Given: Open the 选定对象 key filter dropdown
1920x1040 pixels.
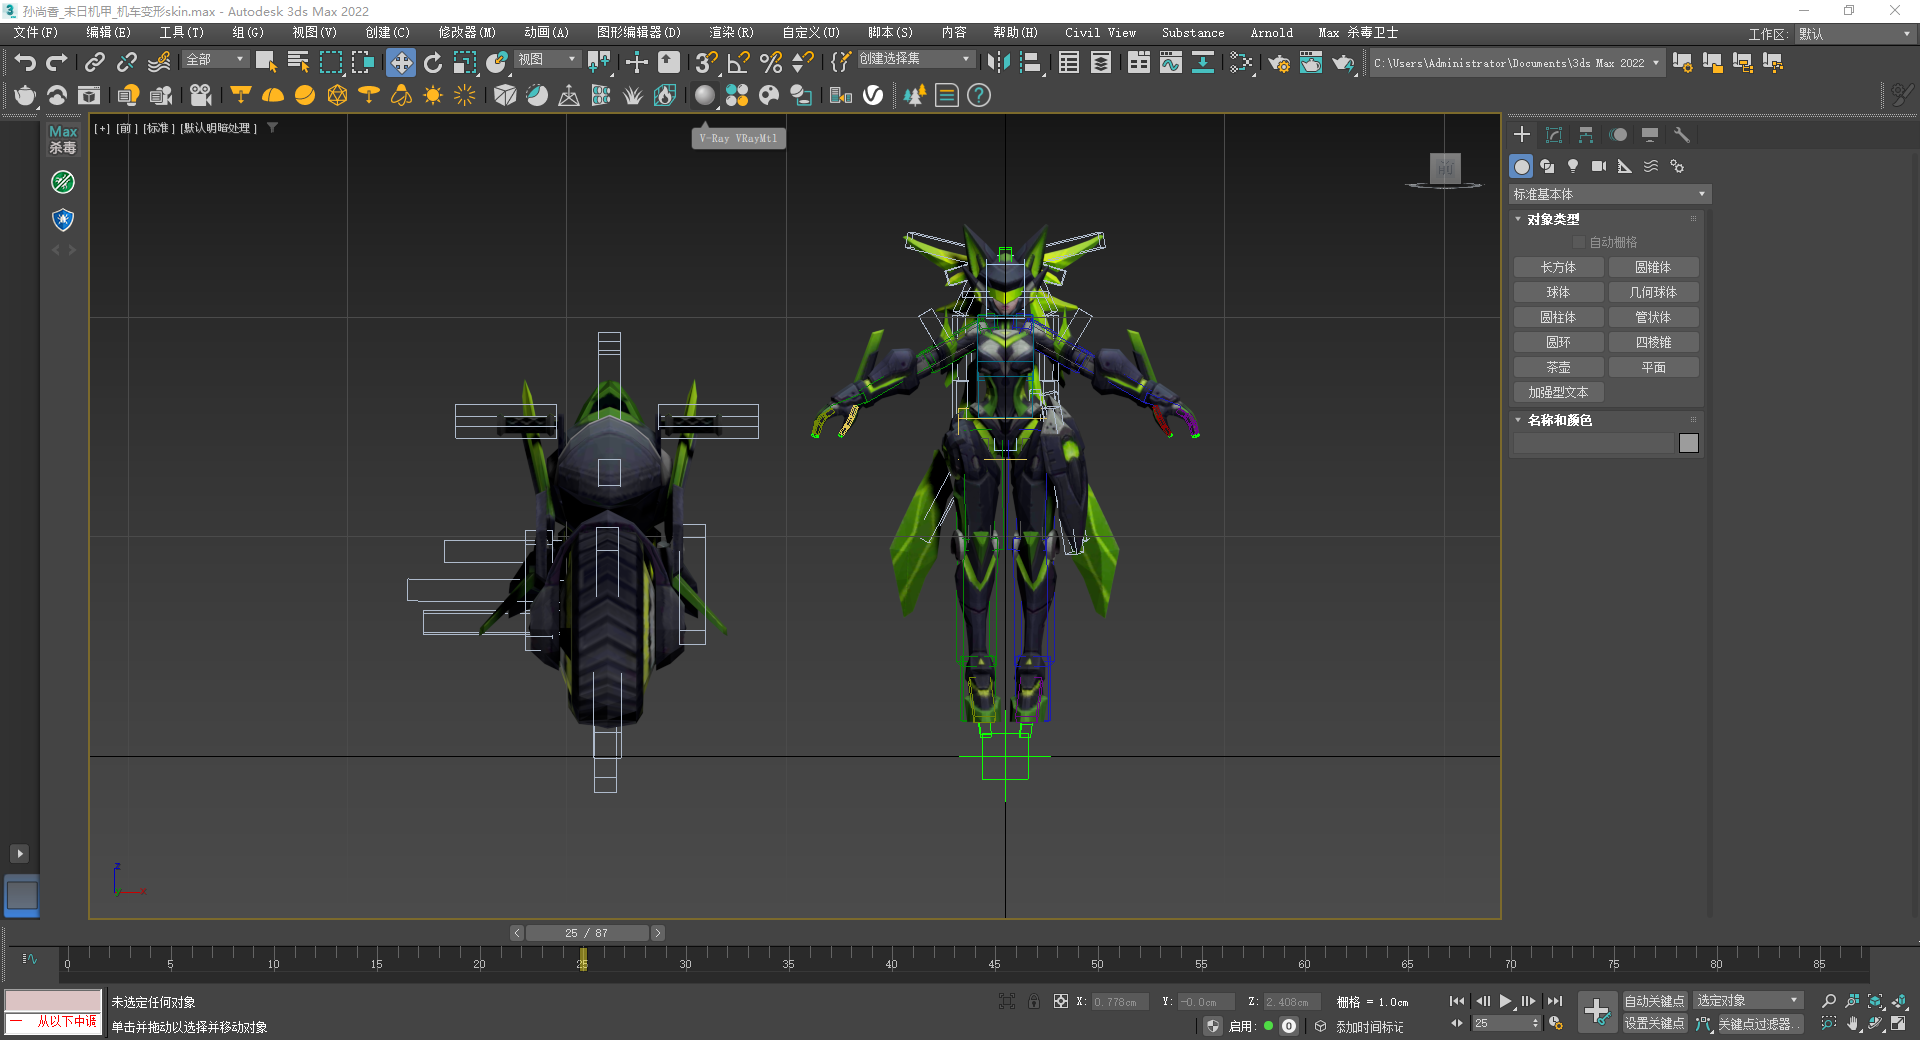Looking at the screenshot, I should (1747, 1001).
